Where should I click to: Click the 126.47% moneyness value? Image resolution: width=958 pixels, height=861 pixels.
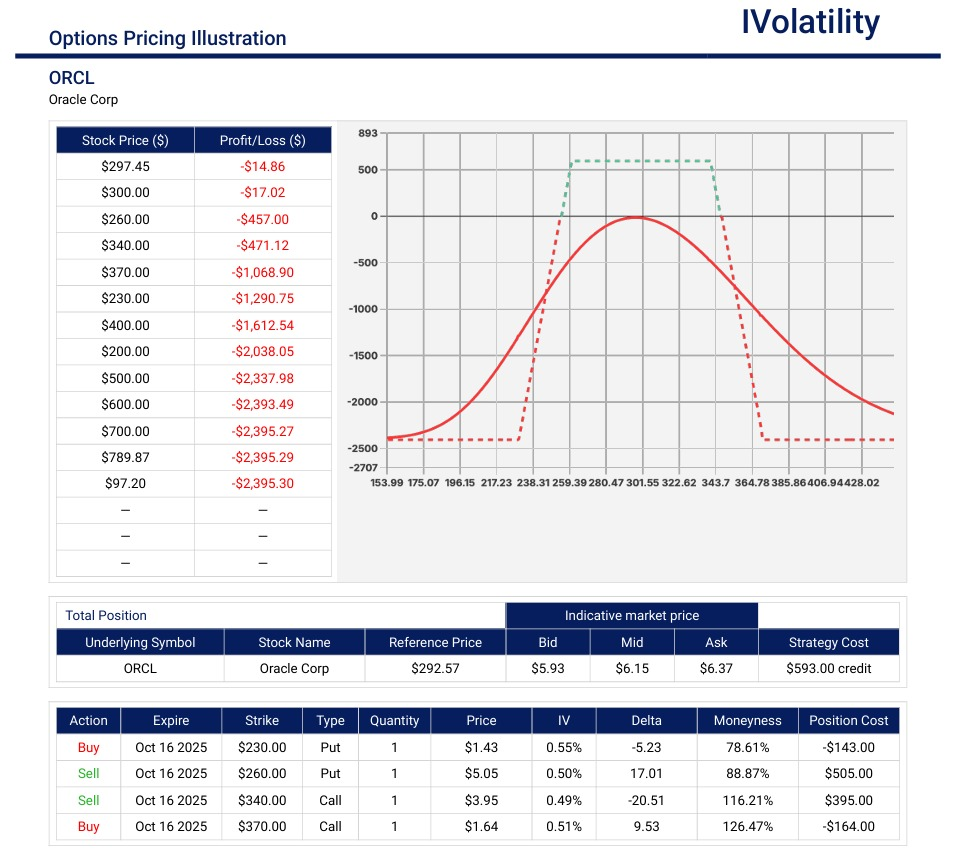pyautogui.click(x=748, y=827)
